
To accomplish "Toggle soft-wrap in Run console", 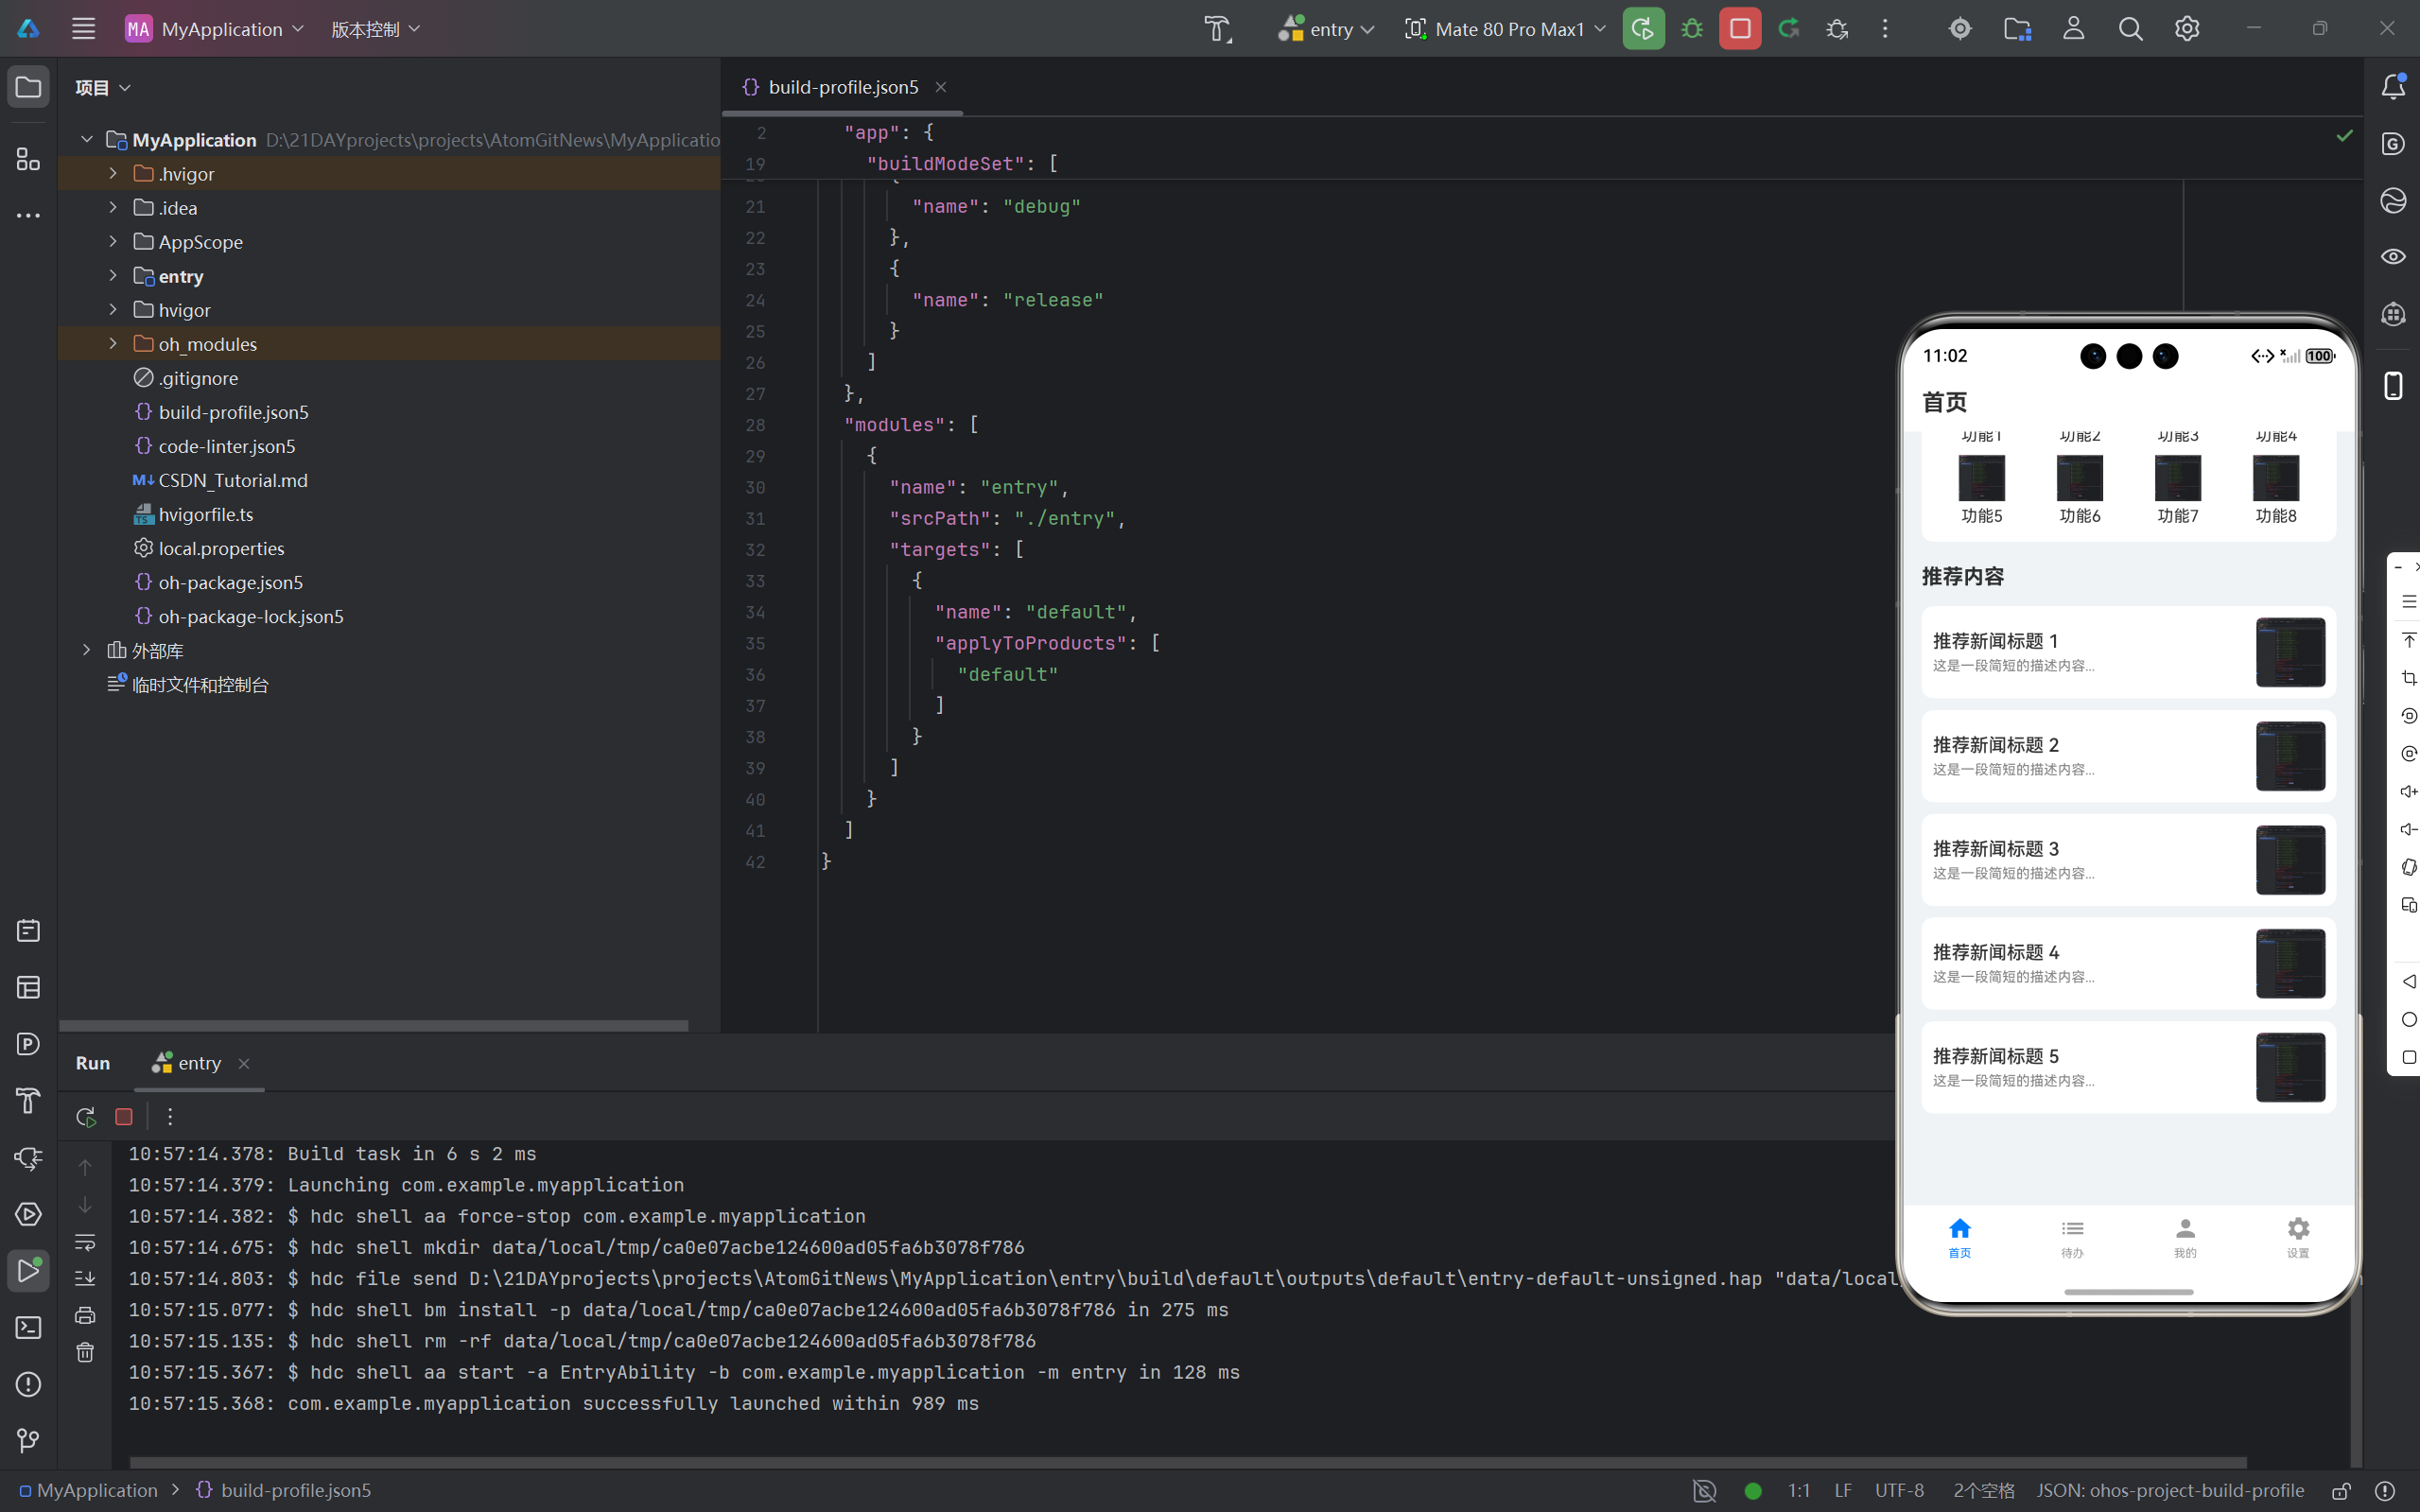I will click(85, 1242).
